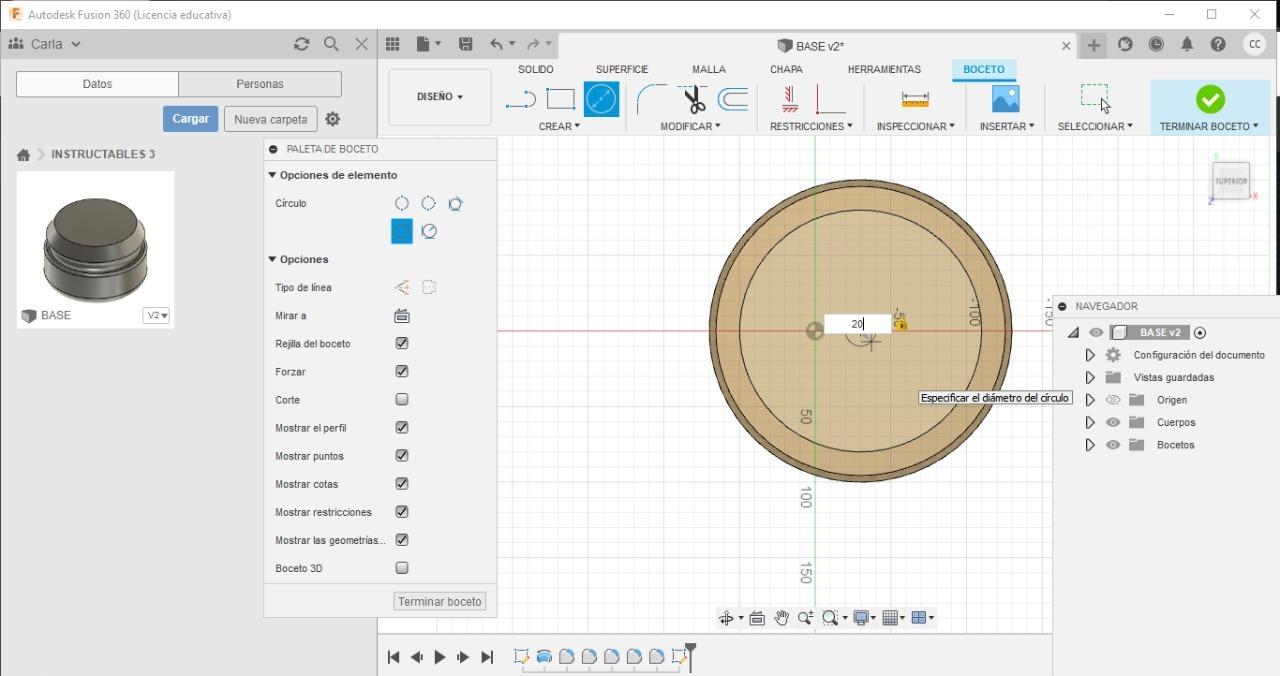Uncheck Rejilla del boceto checkbox
1280x676 pixels.
pyautogui.click(x=402, y=343)
